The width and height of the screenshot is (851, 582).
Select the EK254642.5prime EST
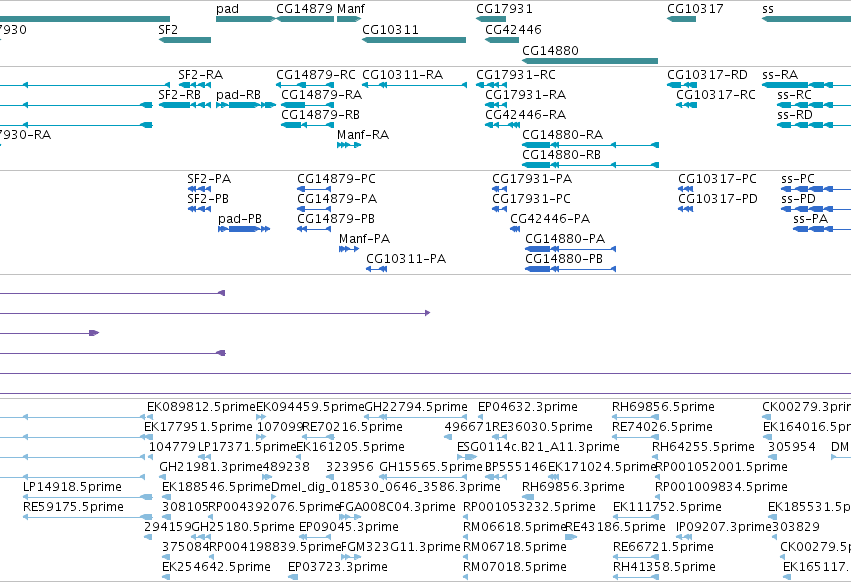pos(166,577)
